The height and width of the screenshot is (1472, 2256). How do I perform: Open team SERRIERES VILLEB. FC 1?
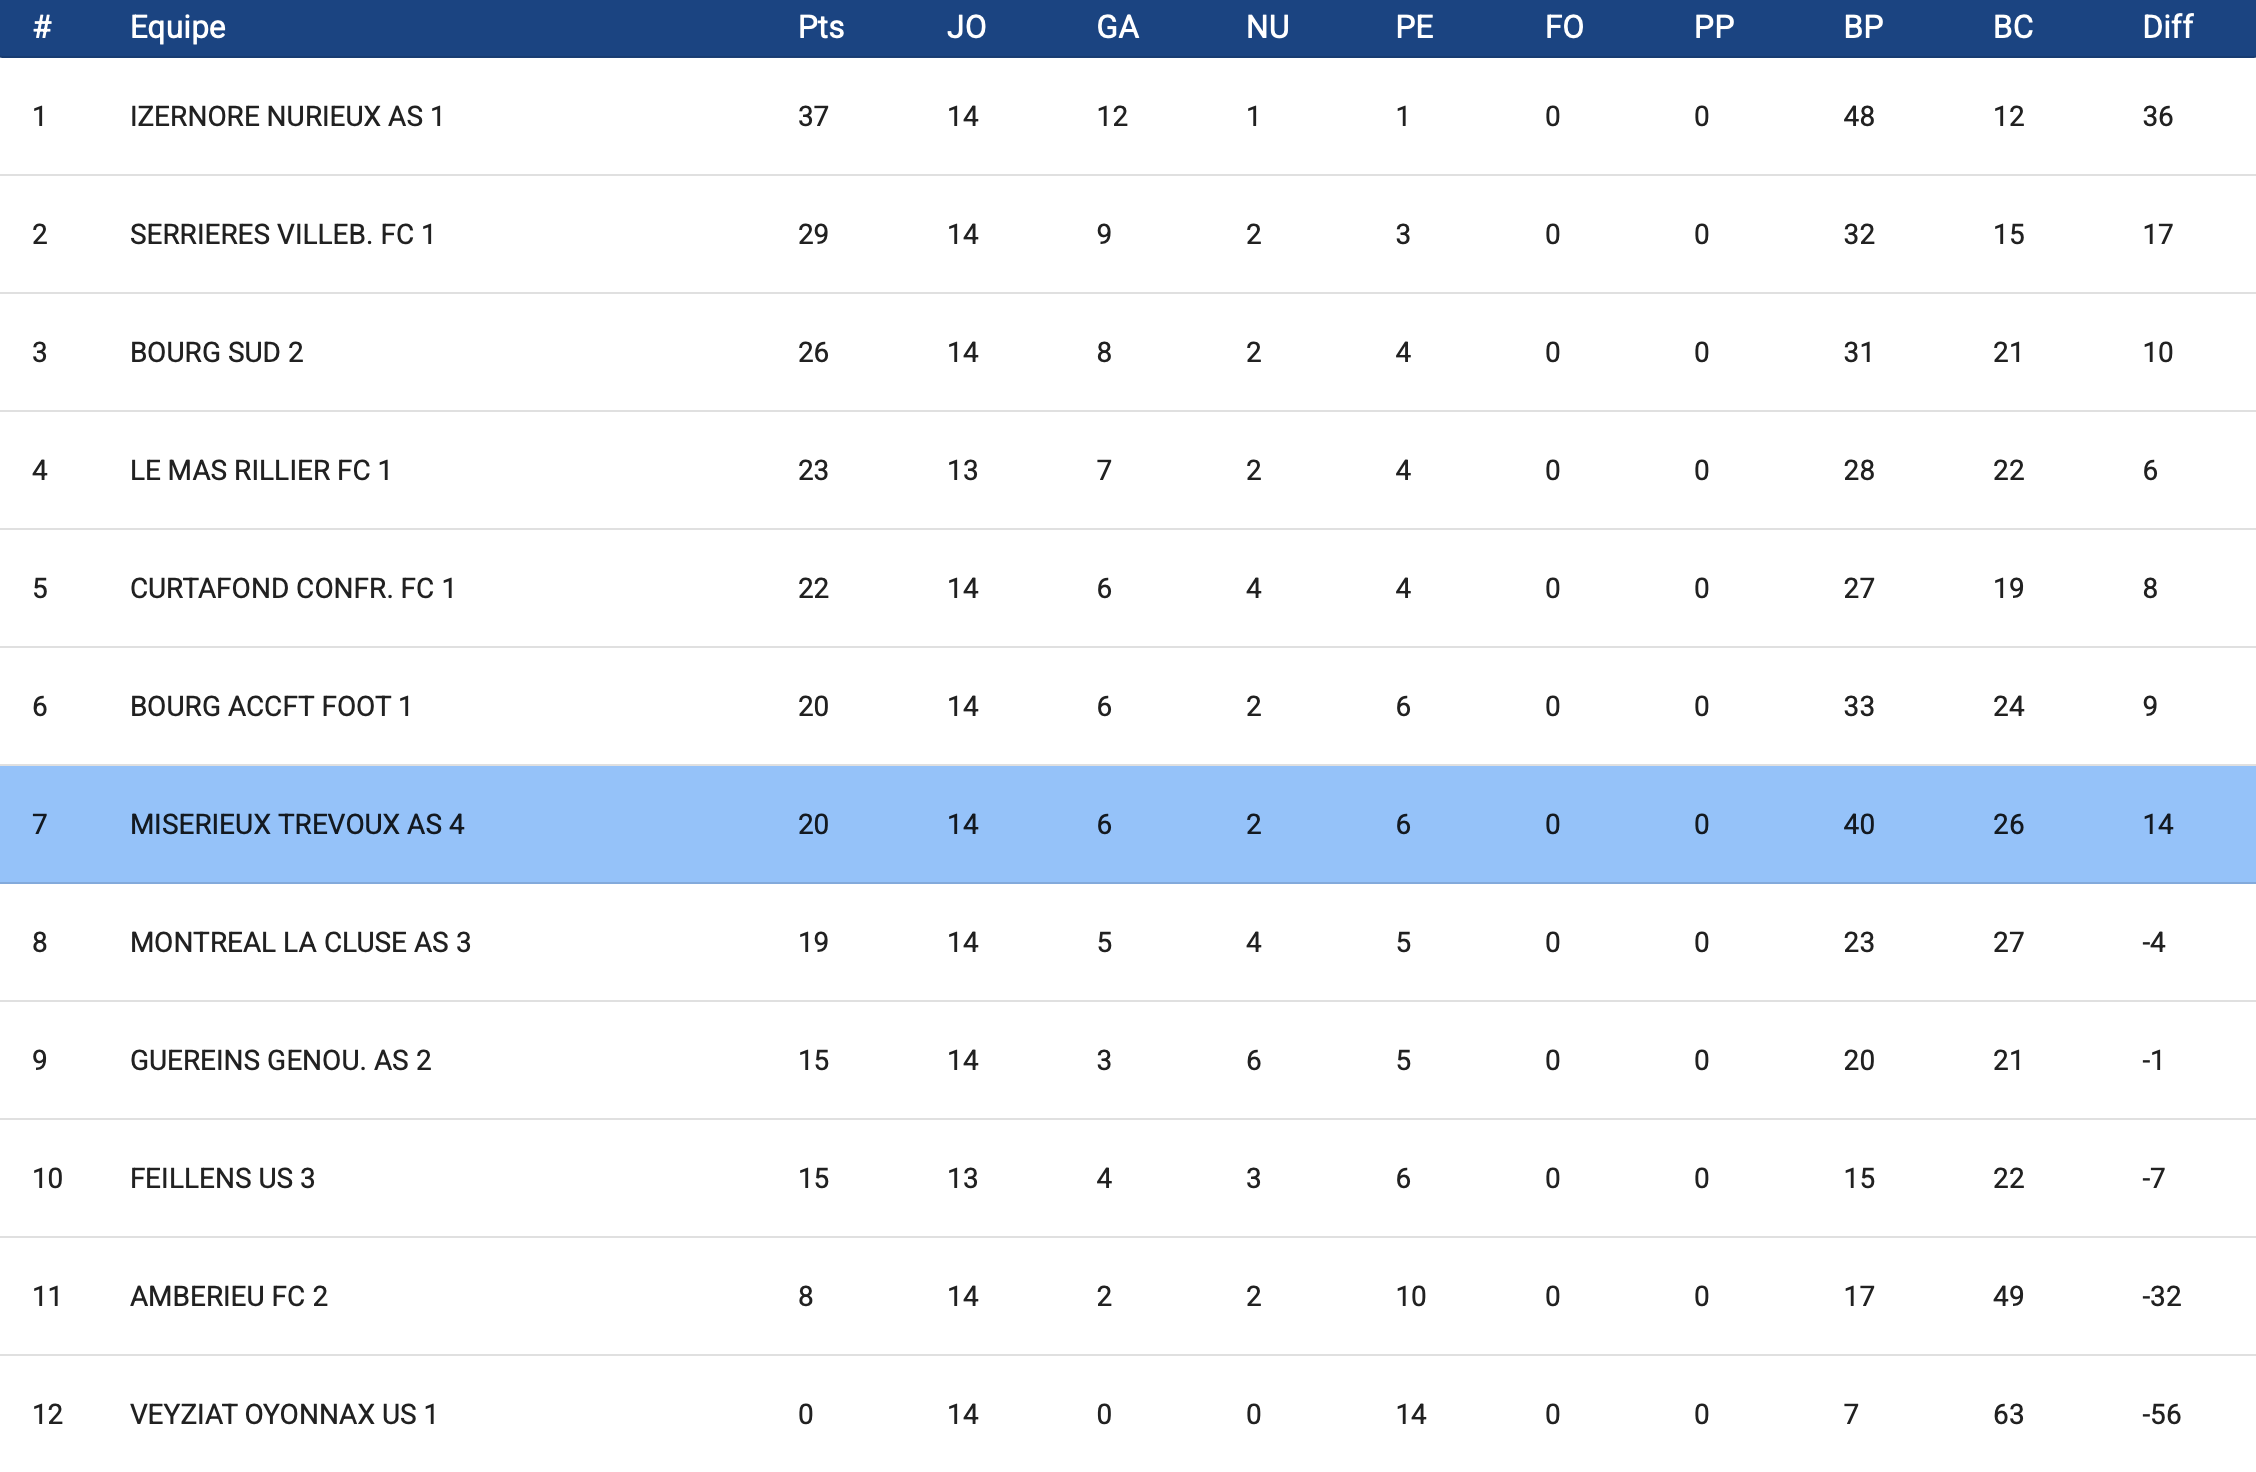tap(282, 235)
